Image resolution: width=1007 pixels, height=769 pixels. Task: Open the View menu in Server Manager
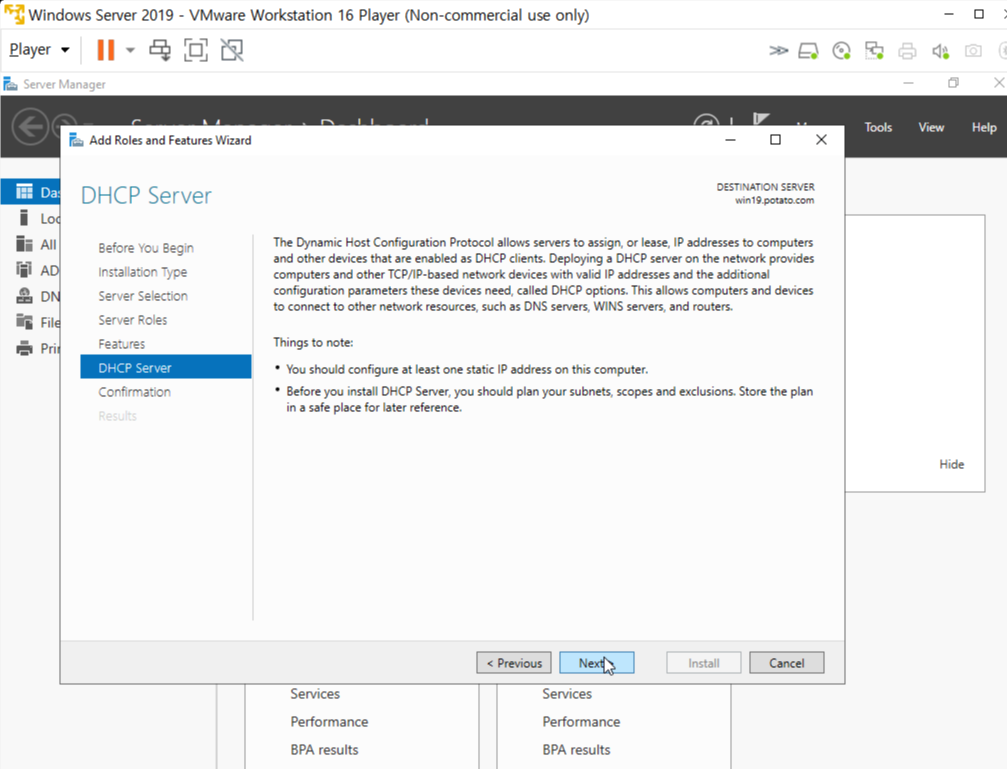931,127
